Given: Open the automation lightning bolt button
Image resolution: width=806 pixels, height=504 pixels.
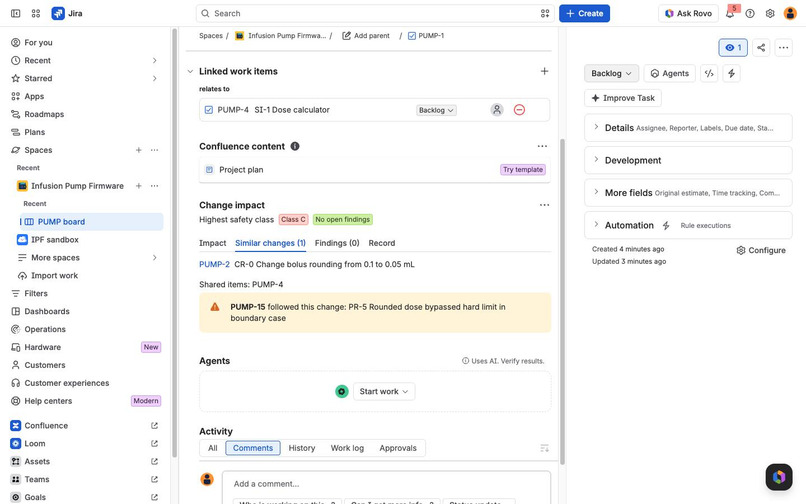Looking at the screenshot, I should coord(731,74).
